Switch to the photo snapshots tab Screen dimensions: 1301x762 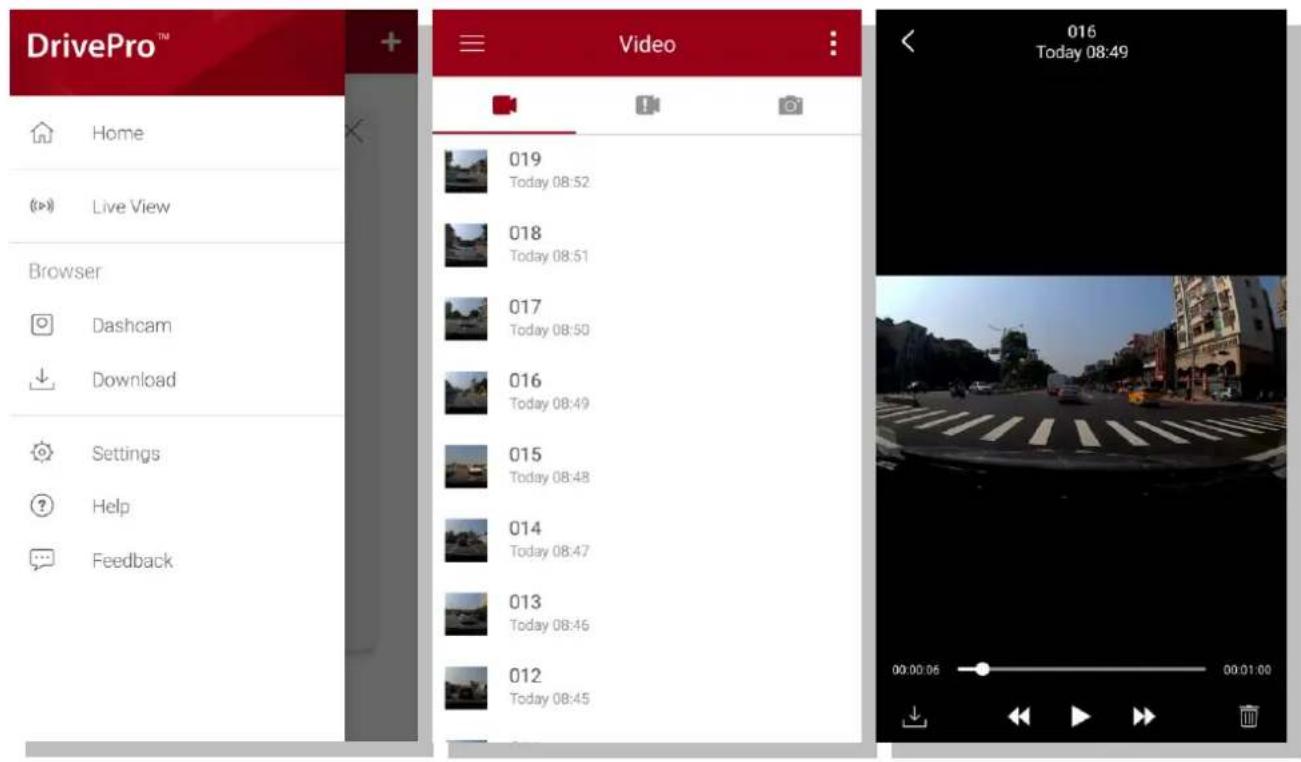[790, 105]
